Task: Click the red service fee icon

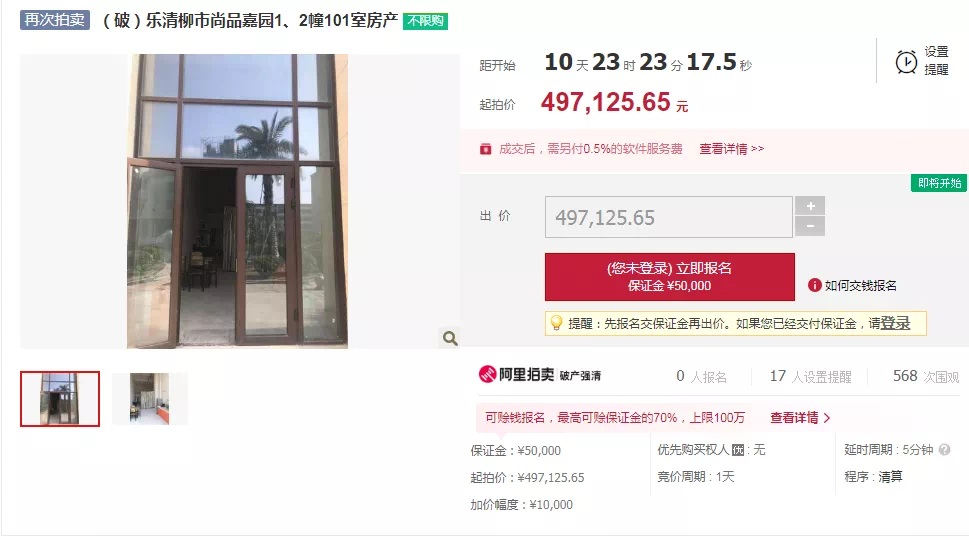Action: (x=486, y=149)
